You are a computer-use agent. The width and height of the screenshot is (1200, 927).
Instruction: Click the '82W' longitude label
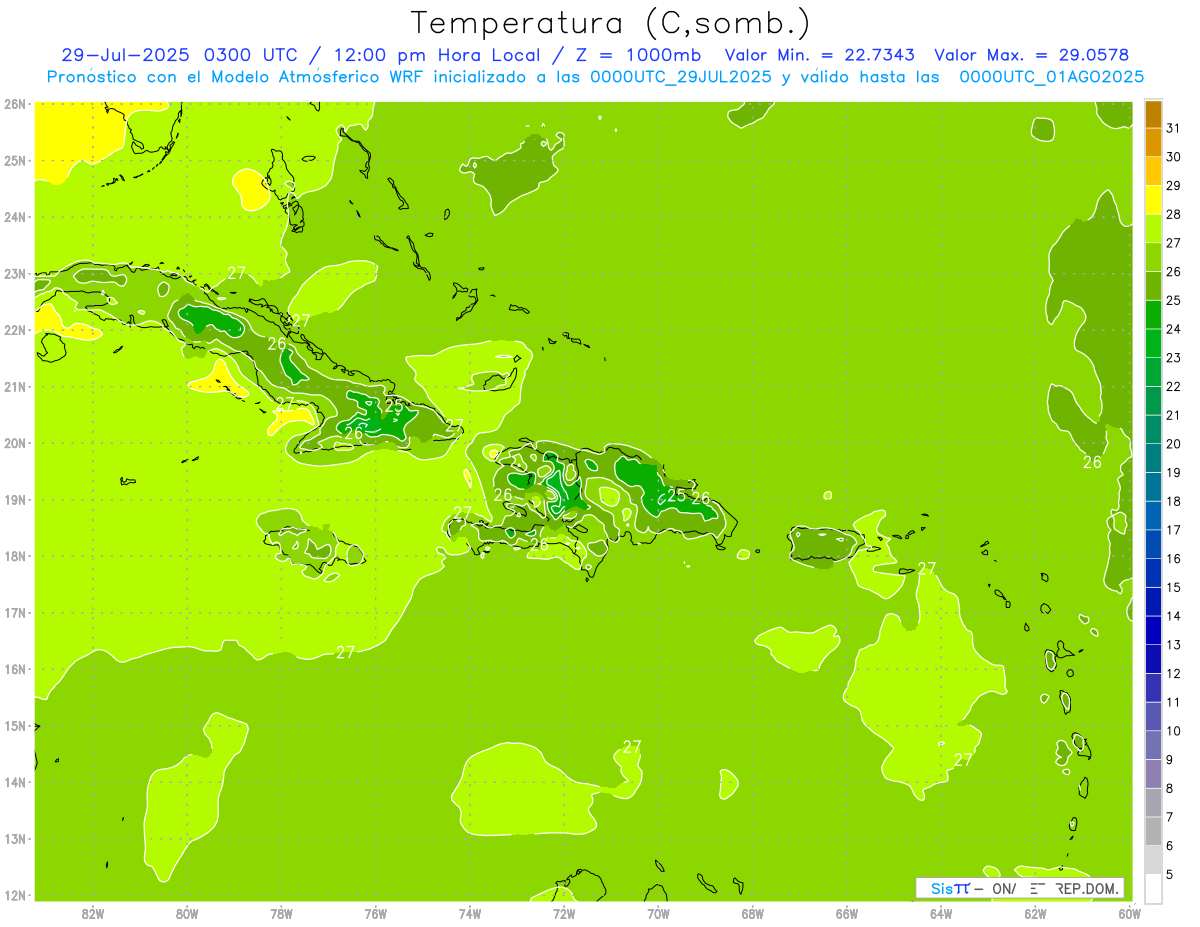point(92,914)
